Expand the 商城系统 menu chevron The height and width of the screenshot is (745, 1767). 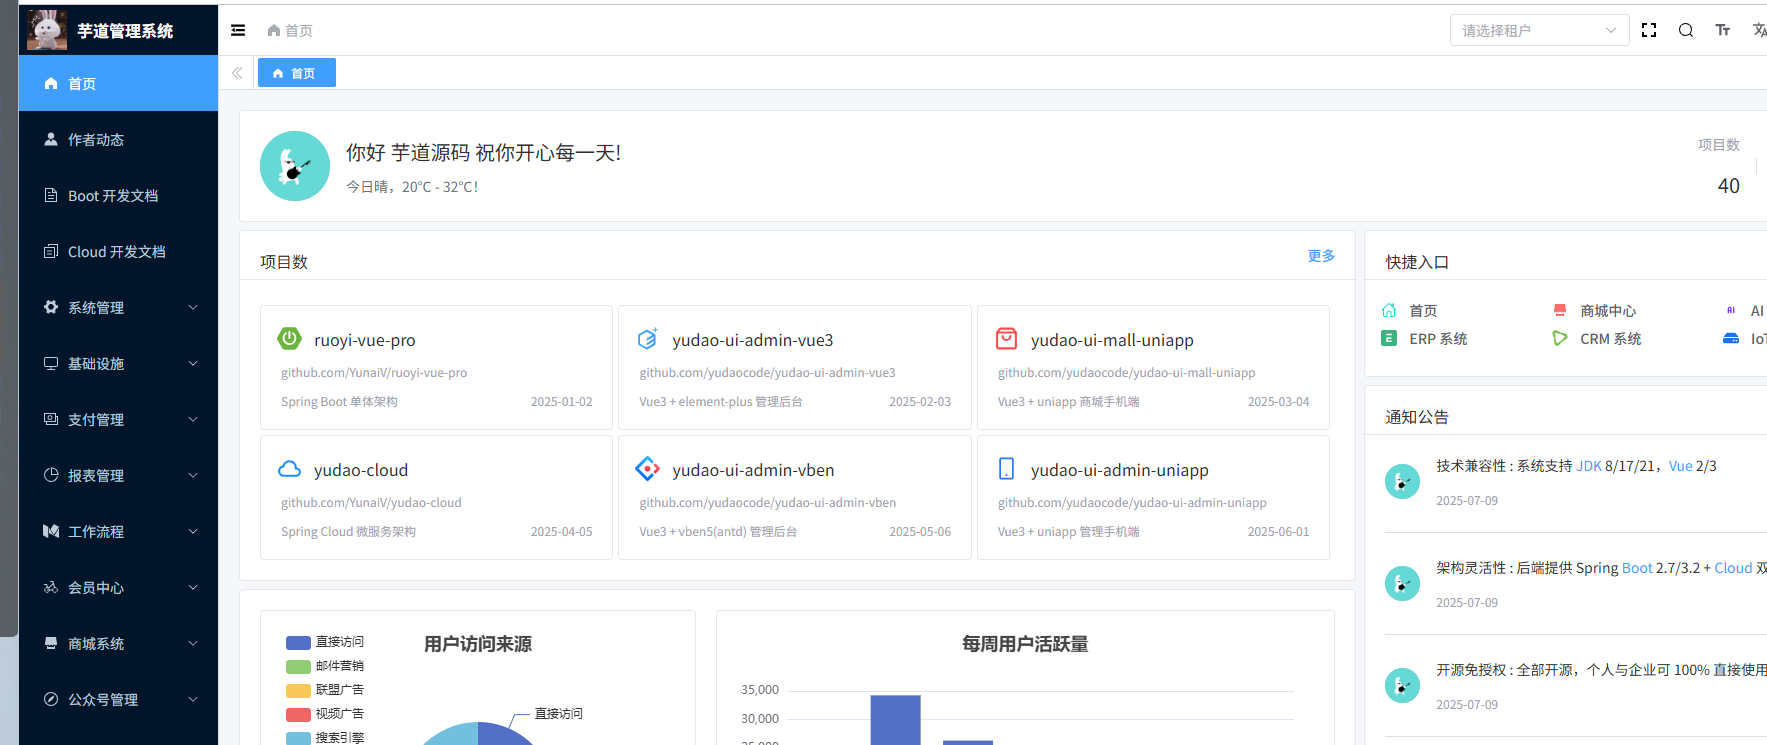coord(193,643)
